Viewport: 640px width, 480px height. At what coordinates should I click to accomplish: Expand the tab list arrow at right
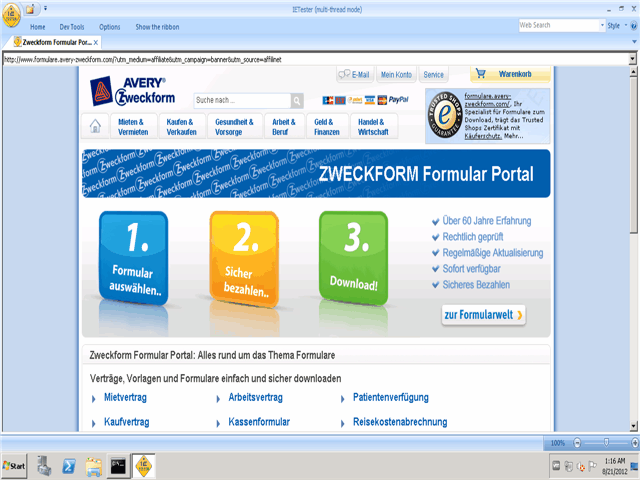click(x=634, y=42)
